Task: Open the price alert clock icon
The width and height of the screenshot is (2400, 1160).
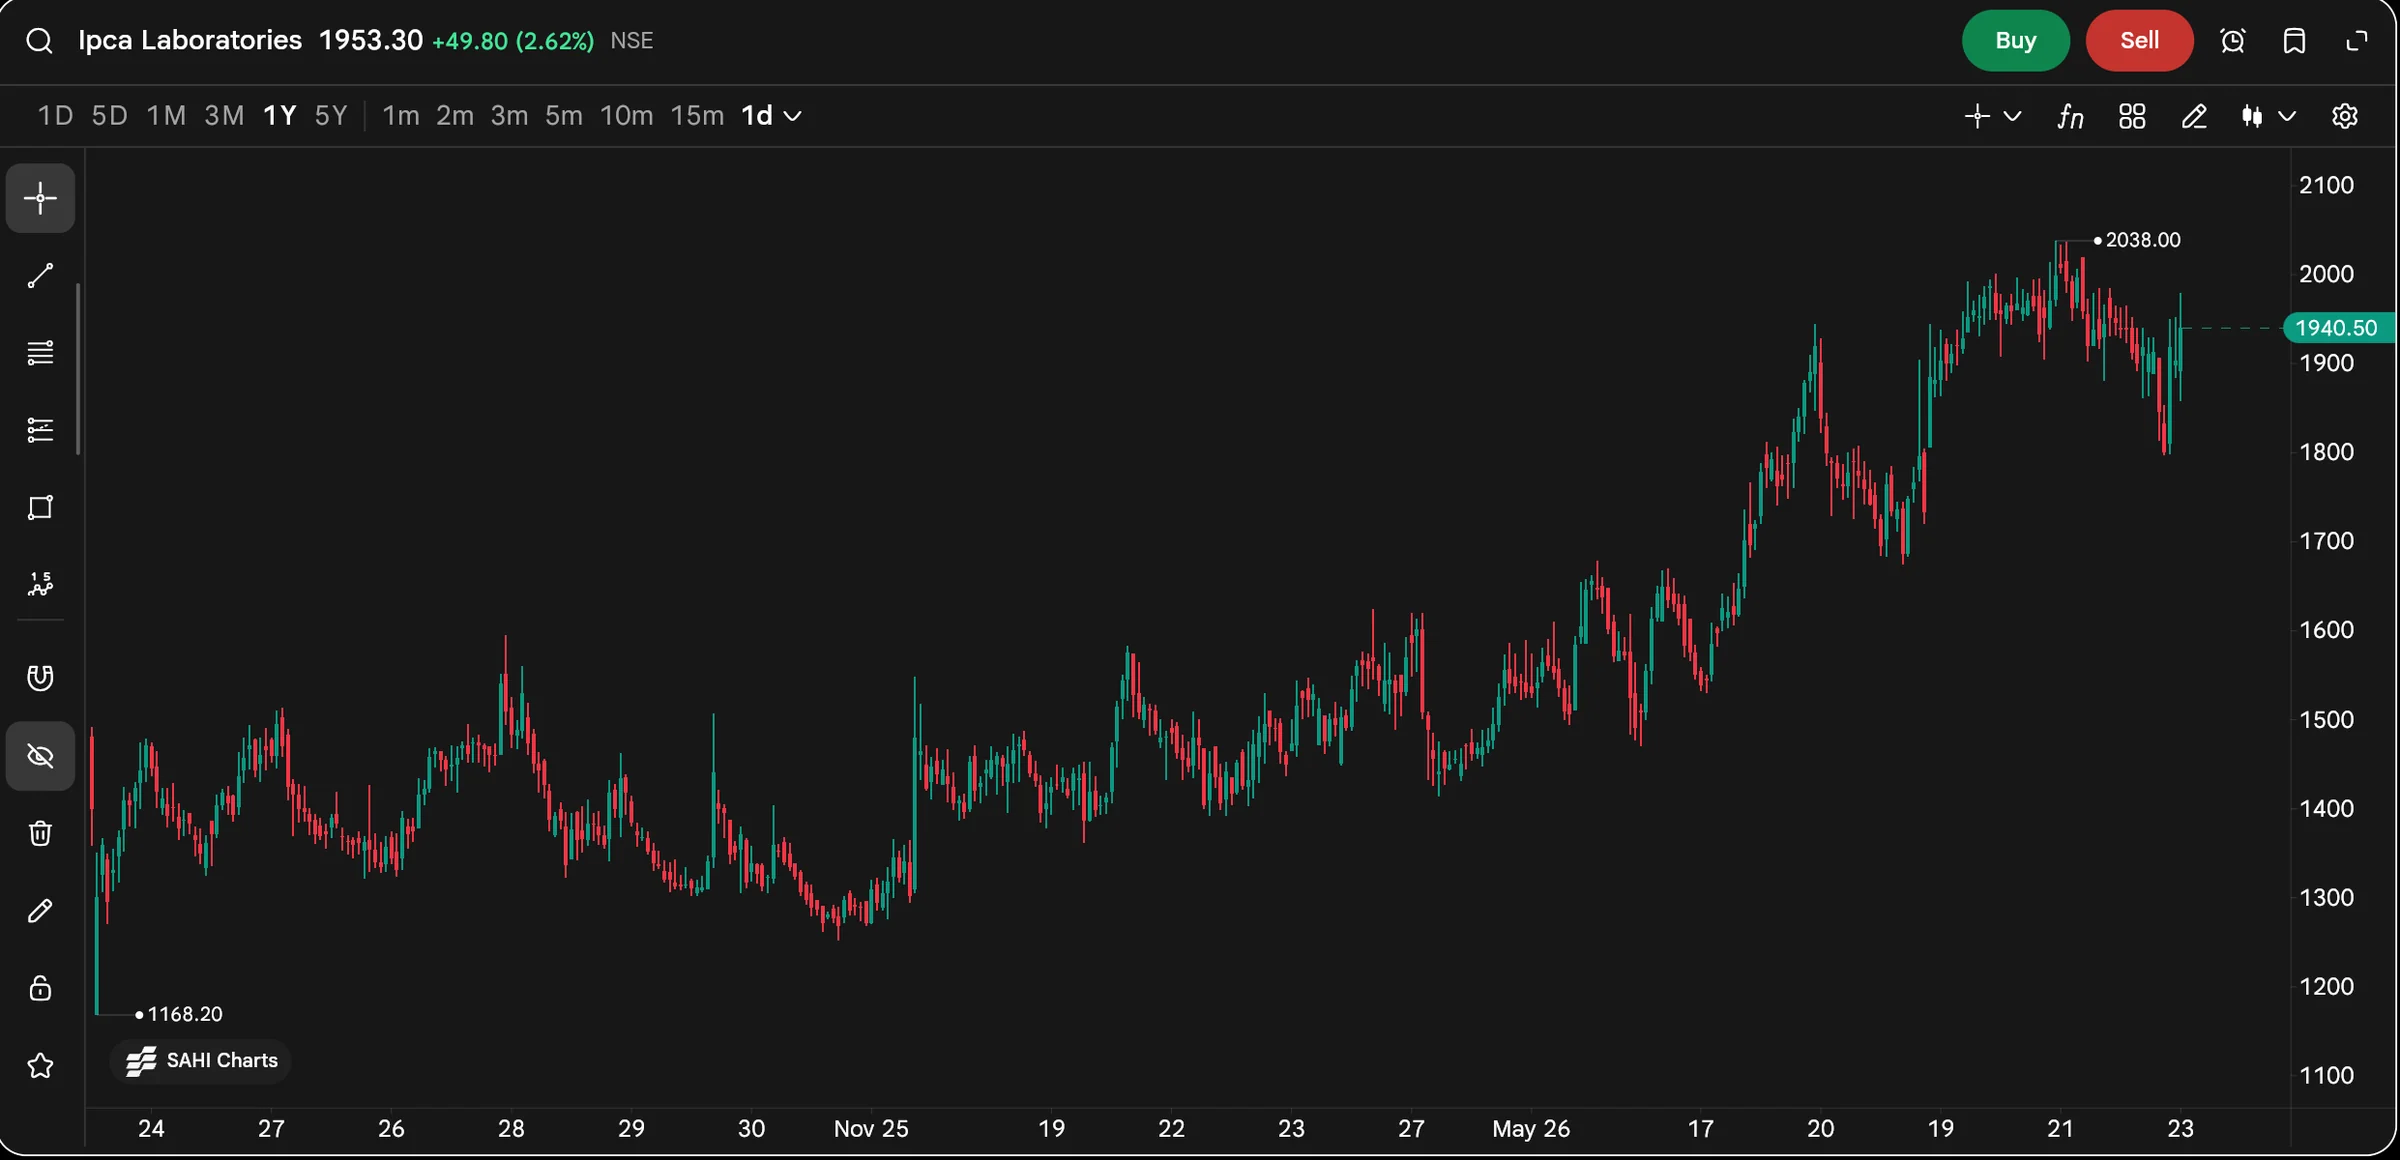Action: coord(2233,41)
